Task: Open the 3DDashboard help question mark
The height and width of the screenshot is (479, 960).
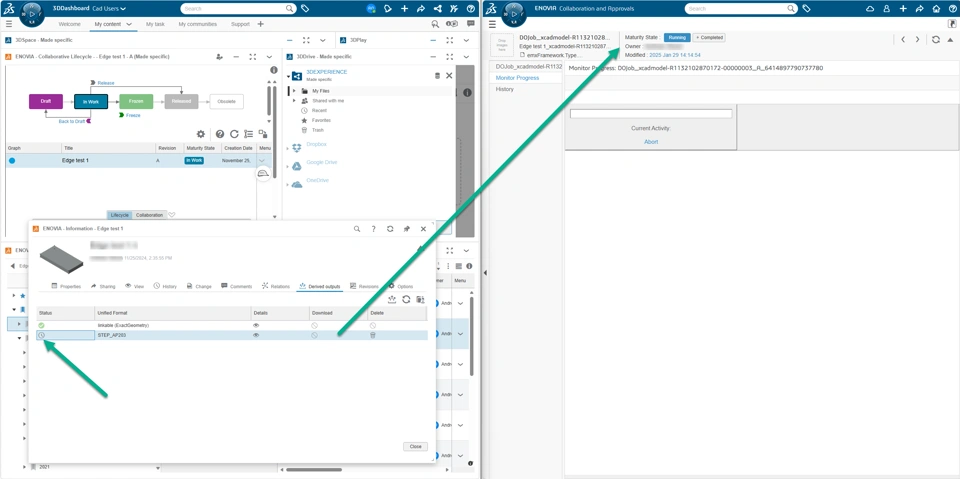Action: tap(470, 9)
